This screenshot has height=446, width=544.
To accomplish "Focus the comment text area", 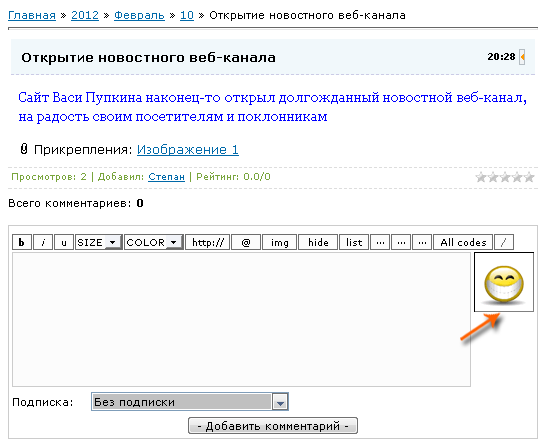I will point(241,319).
